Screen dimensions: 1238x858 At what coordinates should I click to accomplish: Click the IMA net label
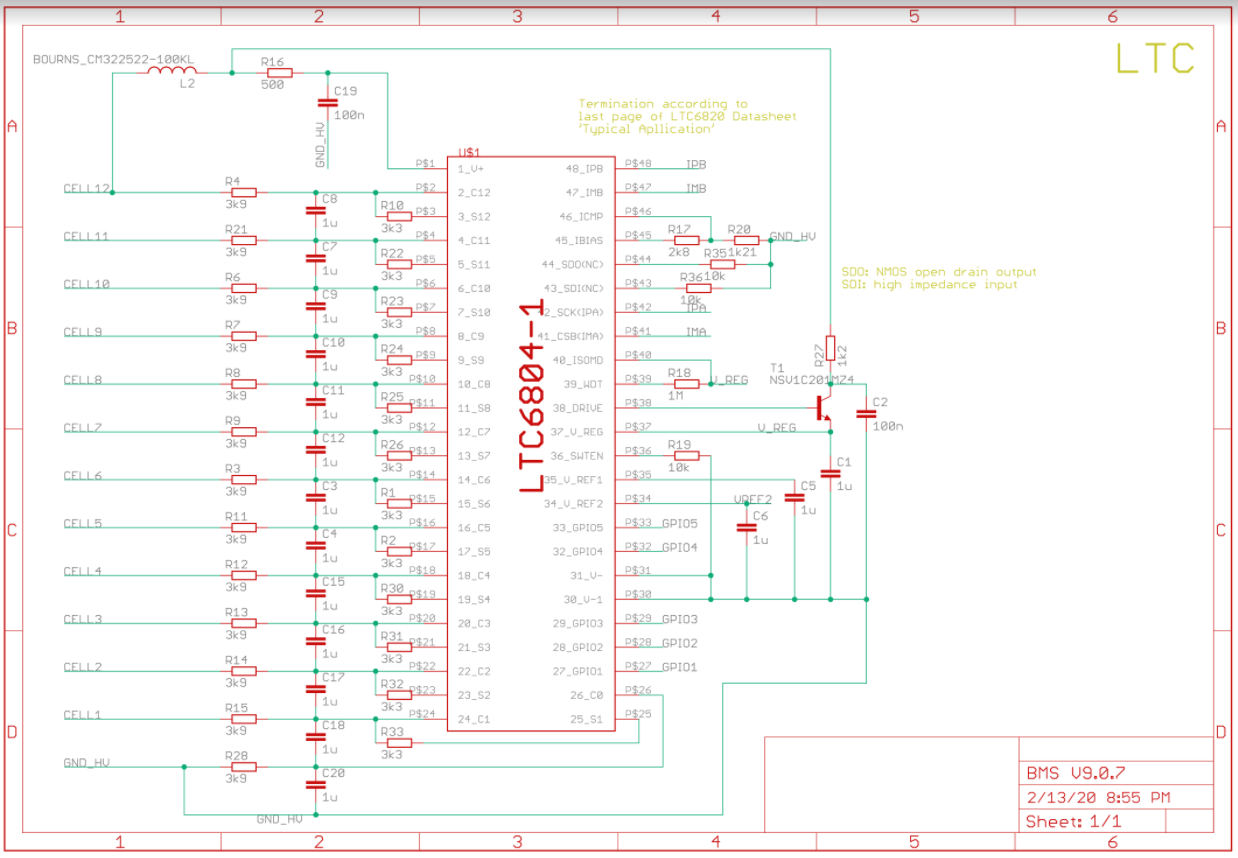pyautogui.click(x=696, y=331)
